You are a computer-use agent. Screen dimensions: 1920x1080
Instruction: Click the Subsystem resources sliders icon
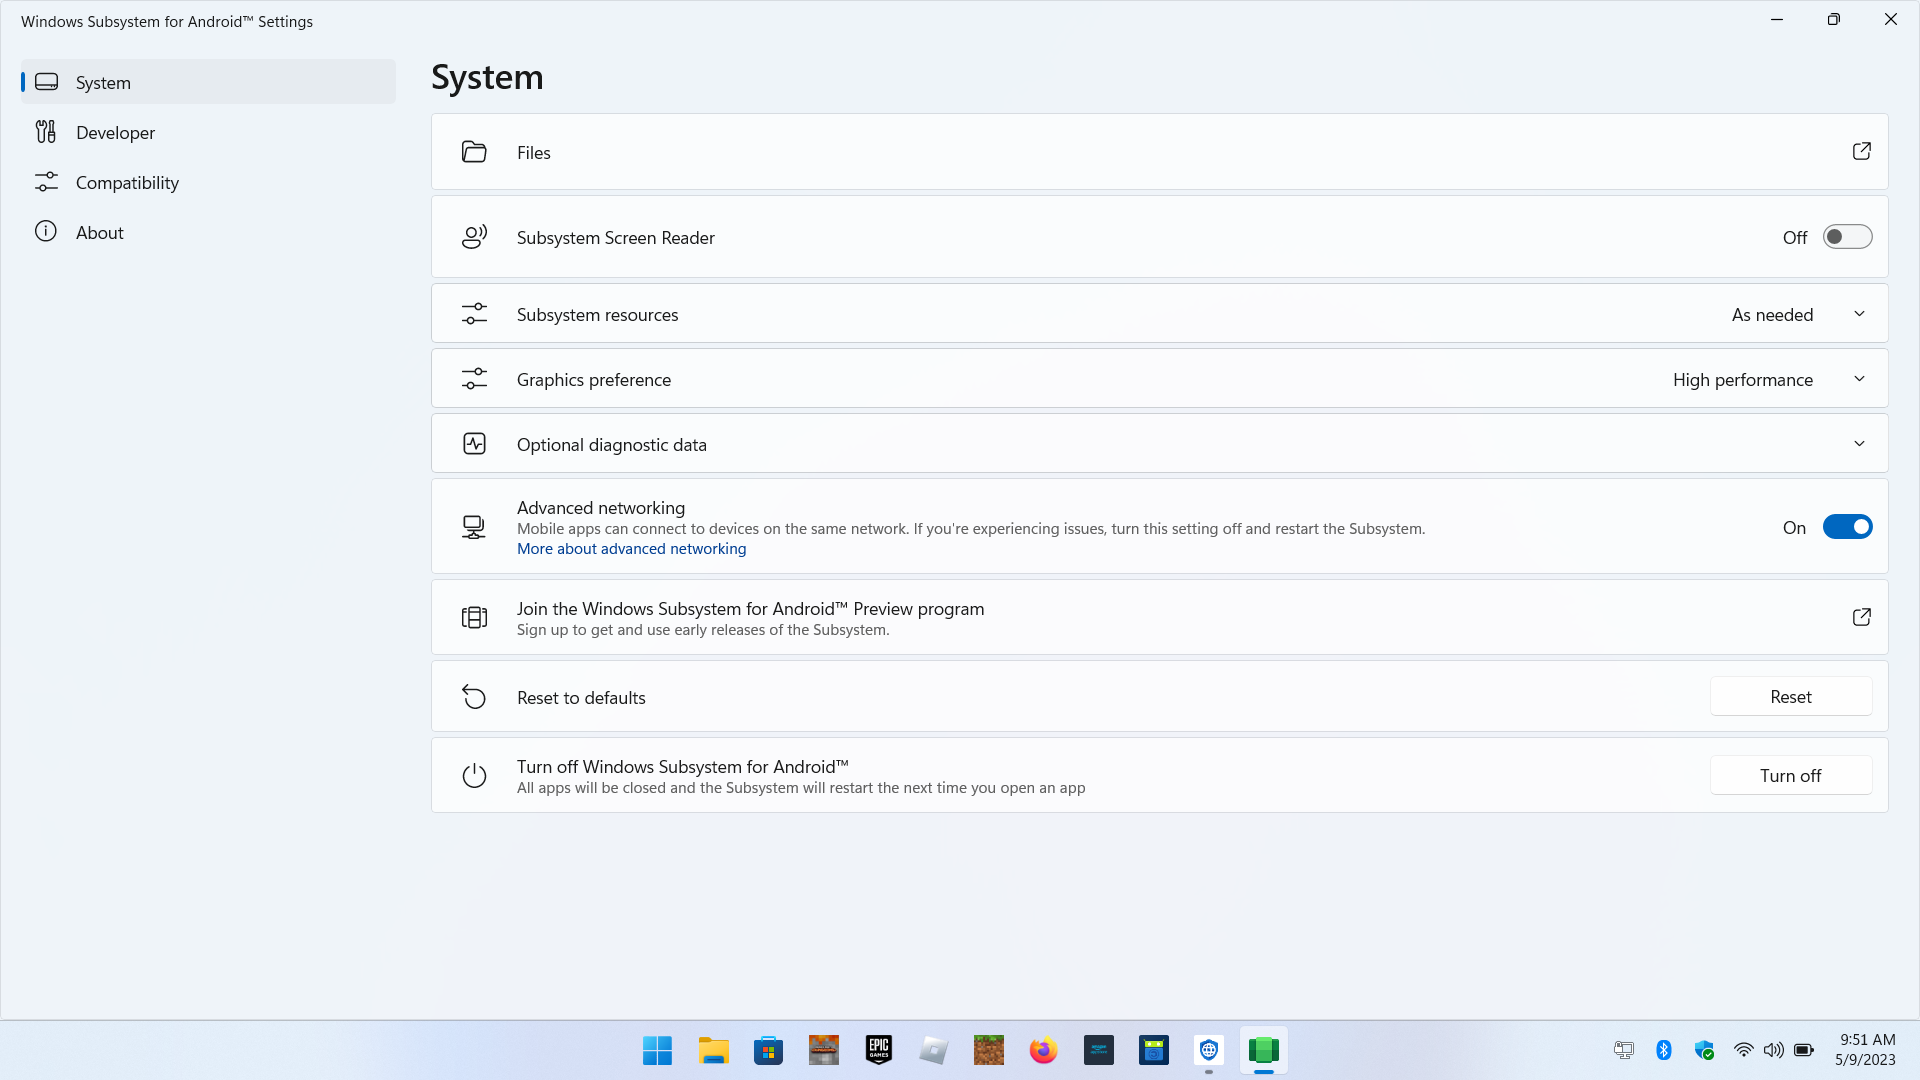(474, 314)
